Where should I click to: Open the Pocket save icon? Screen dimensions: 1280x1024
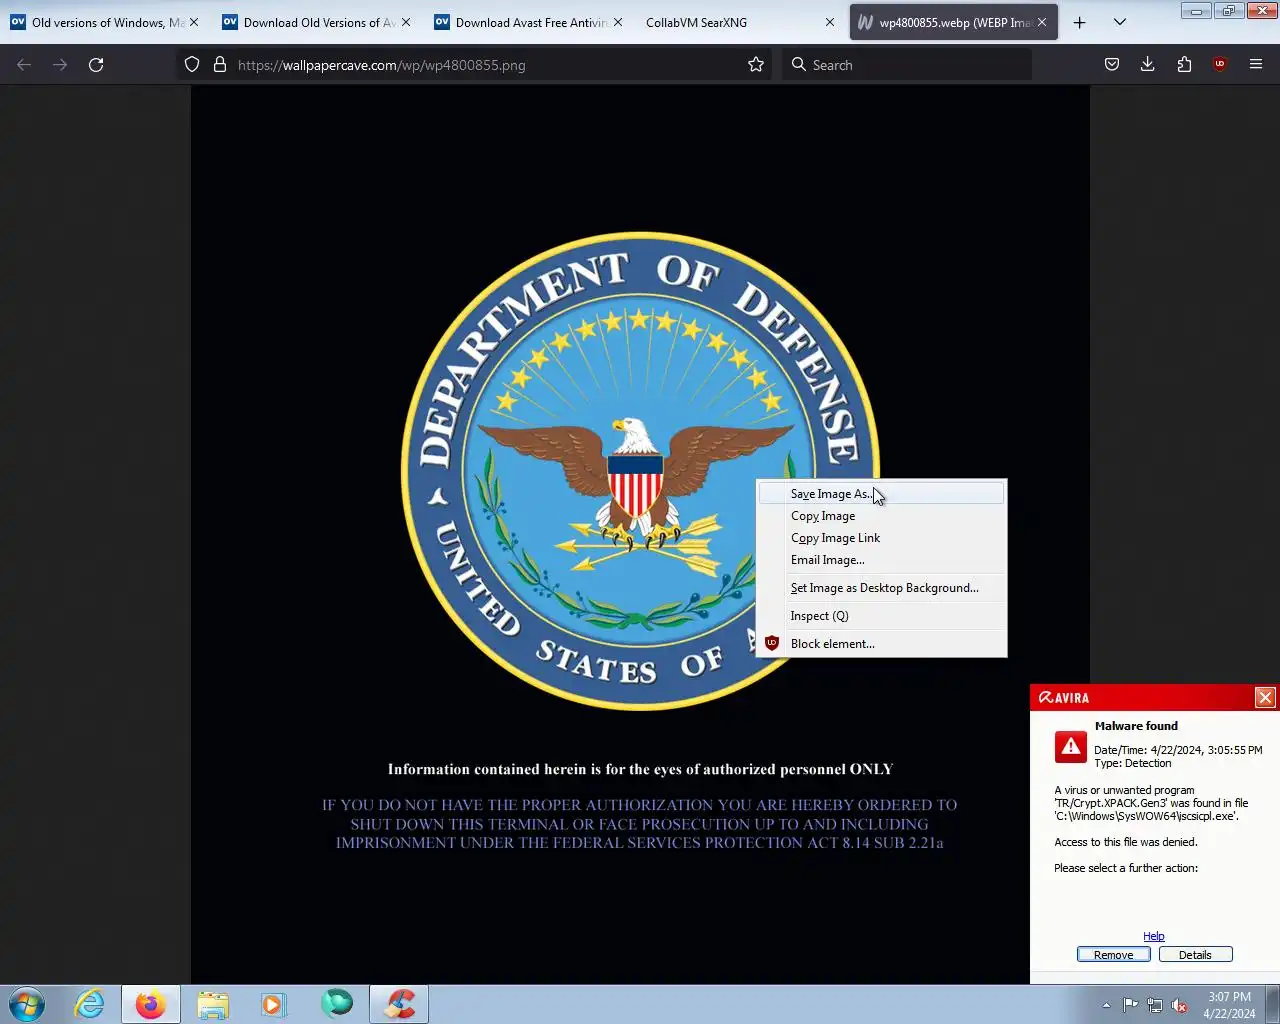tap(1112, 64)
